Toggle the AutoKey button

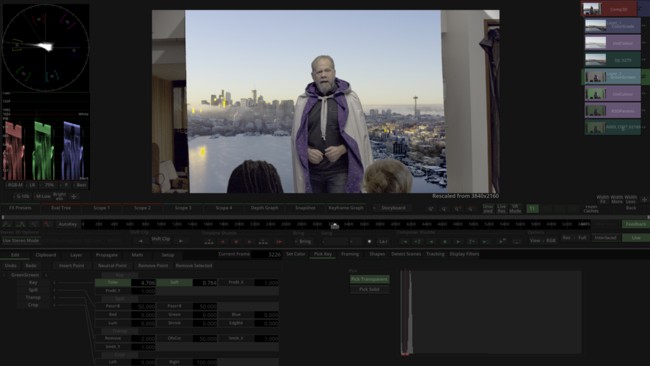coord(68,224)
